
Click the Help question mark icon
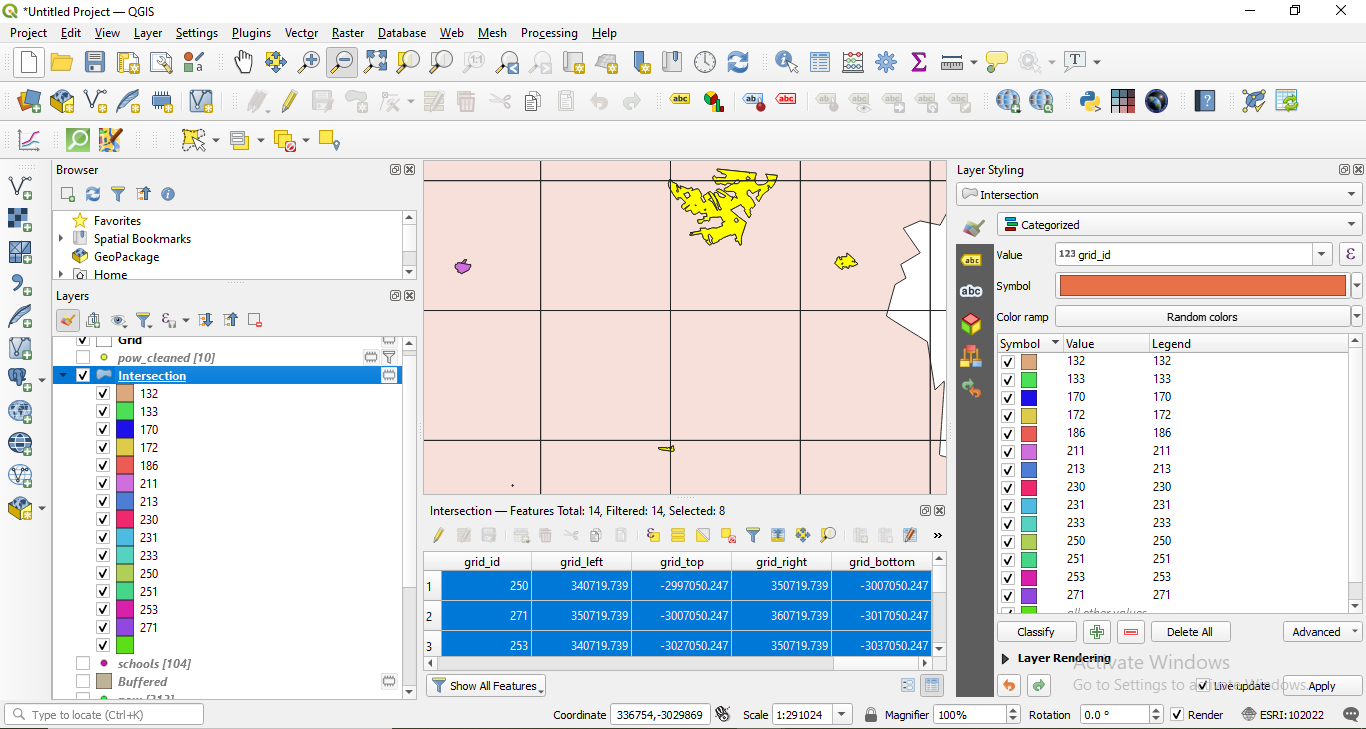1206,101
